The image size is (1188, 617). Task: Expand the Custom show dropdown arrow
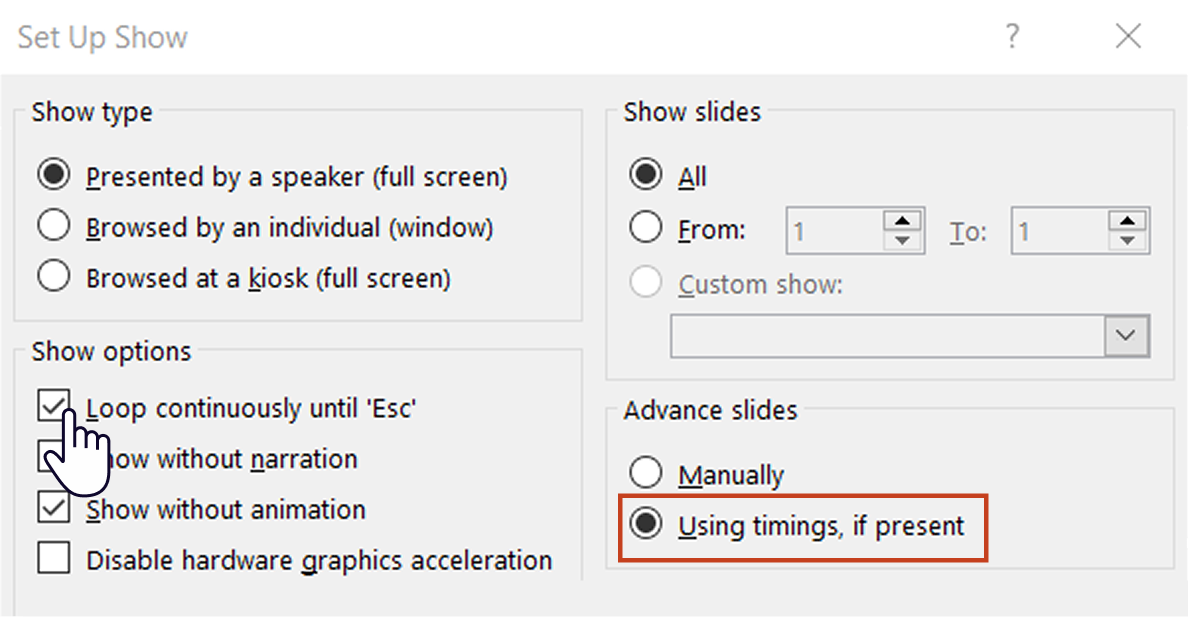click(1126, 336)
